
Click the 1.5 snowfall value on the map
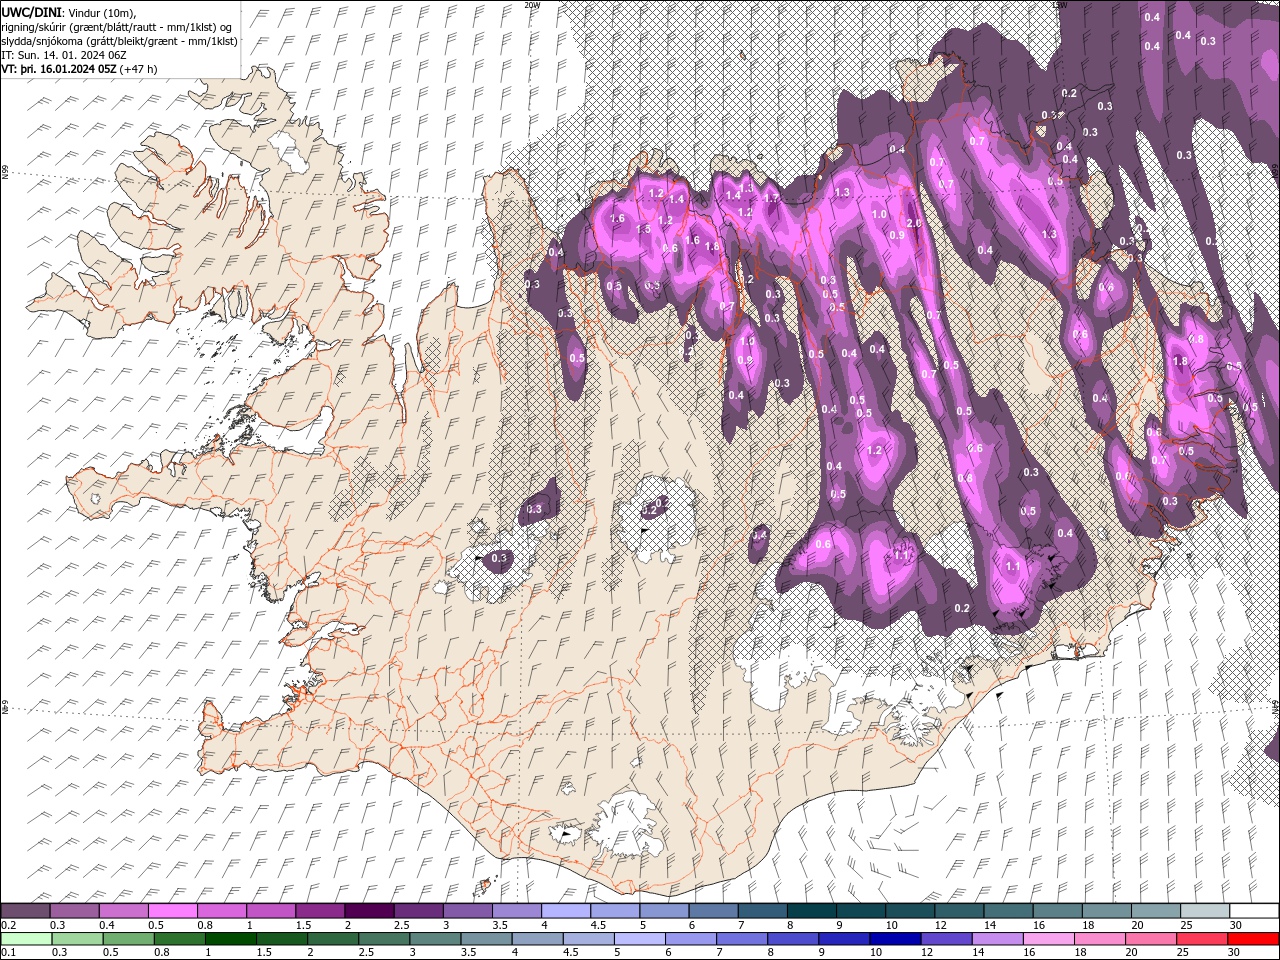(x=643, y=229)
